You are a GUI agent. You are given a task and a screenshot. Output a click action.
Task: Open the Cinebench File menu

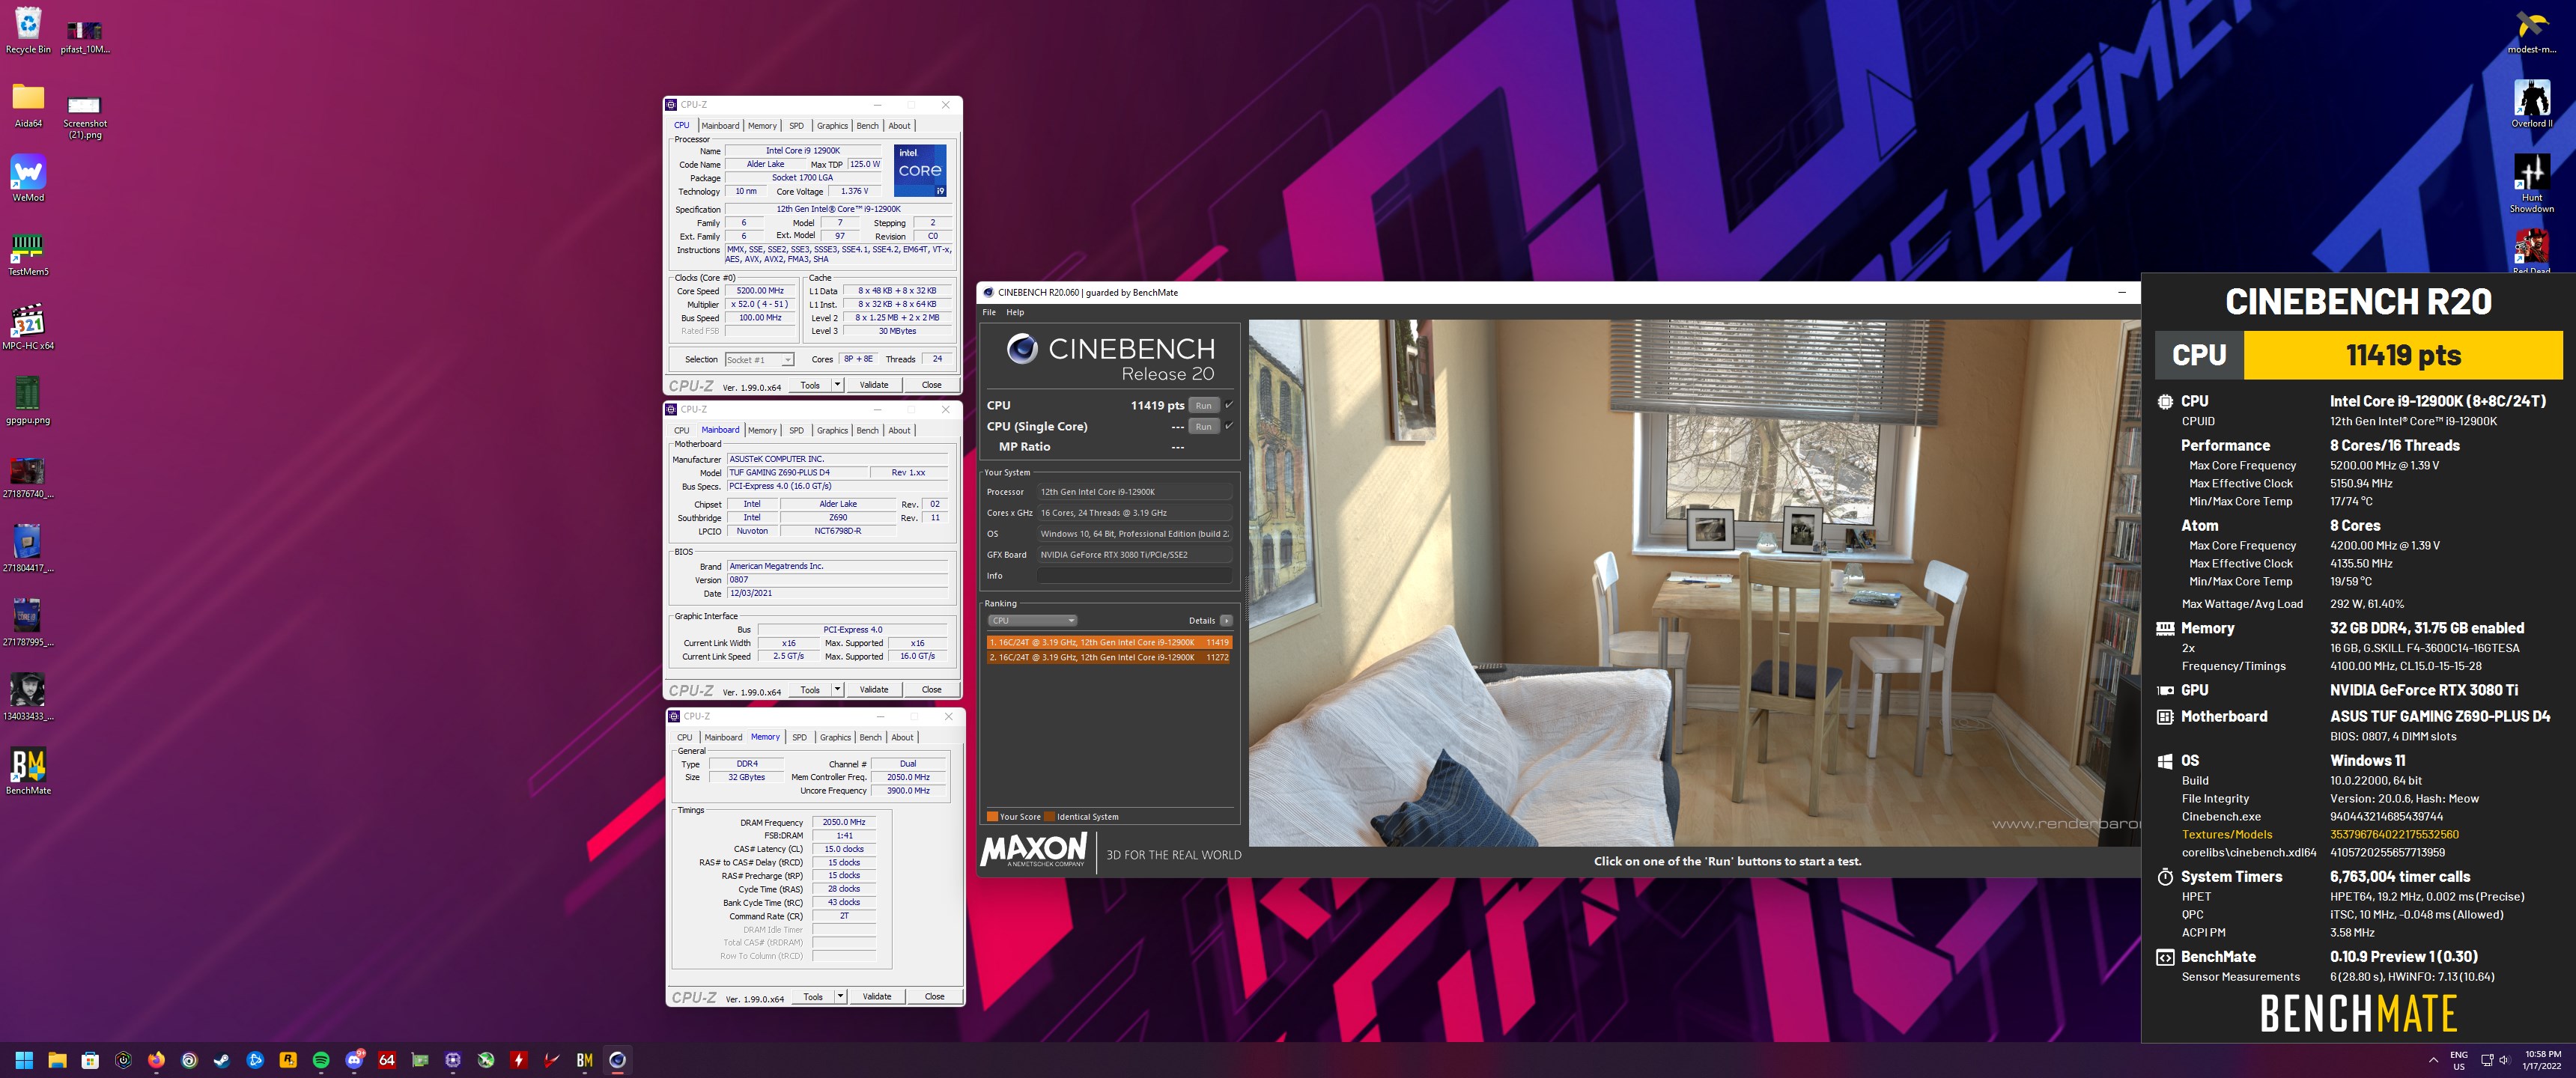[989, 313]
